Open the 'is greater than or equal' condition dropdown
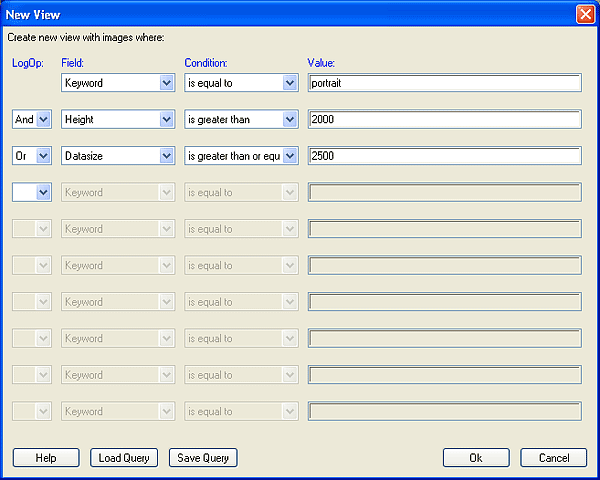This screenshot has width=600, height=480. point(290,156)
